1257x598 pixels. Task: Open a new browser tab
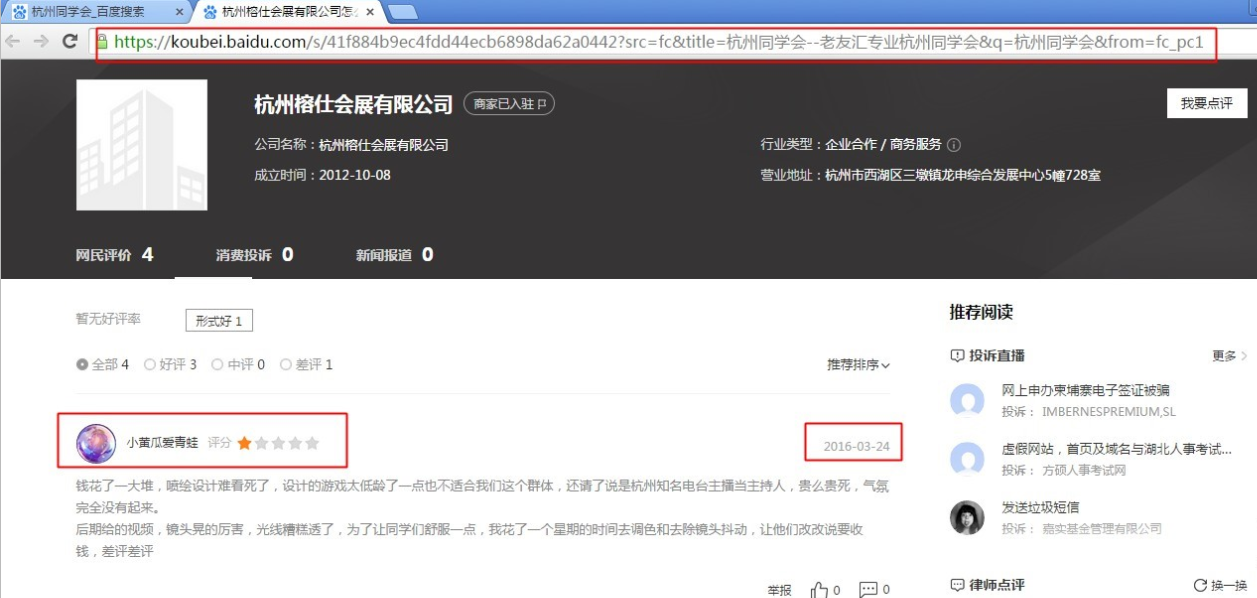[402, 12]
